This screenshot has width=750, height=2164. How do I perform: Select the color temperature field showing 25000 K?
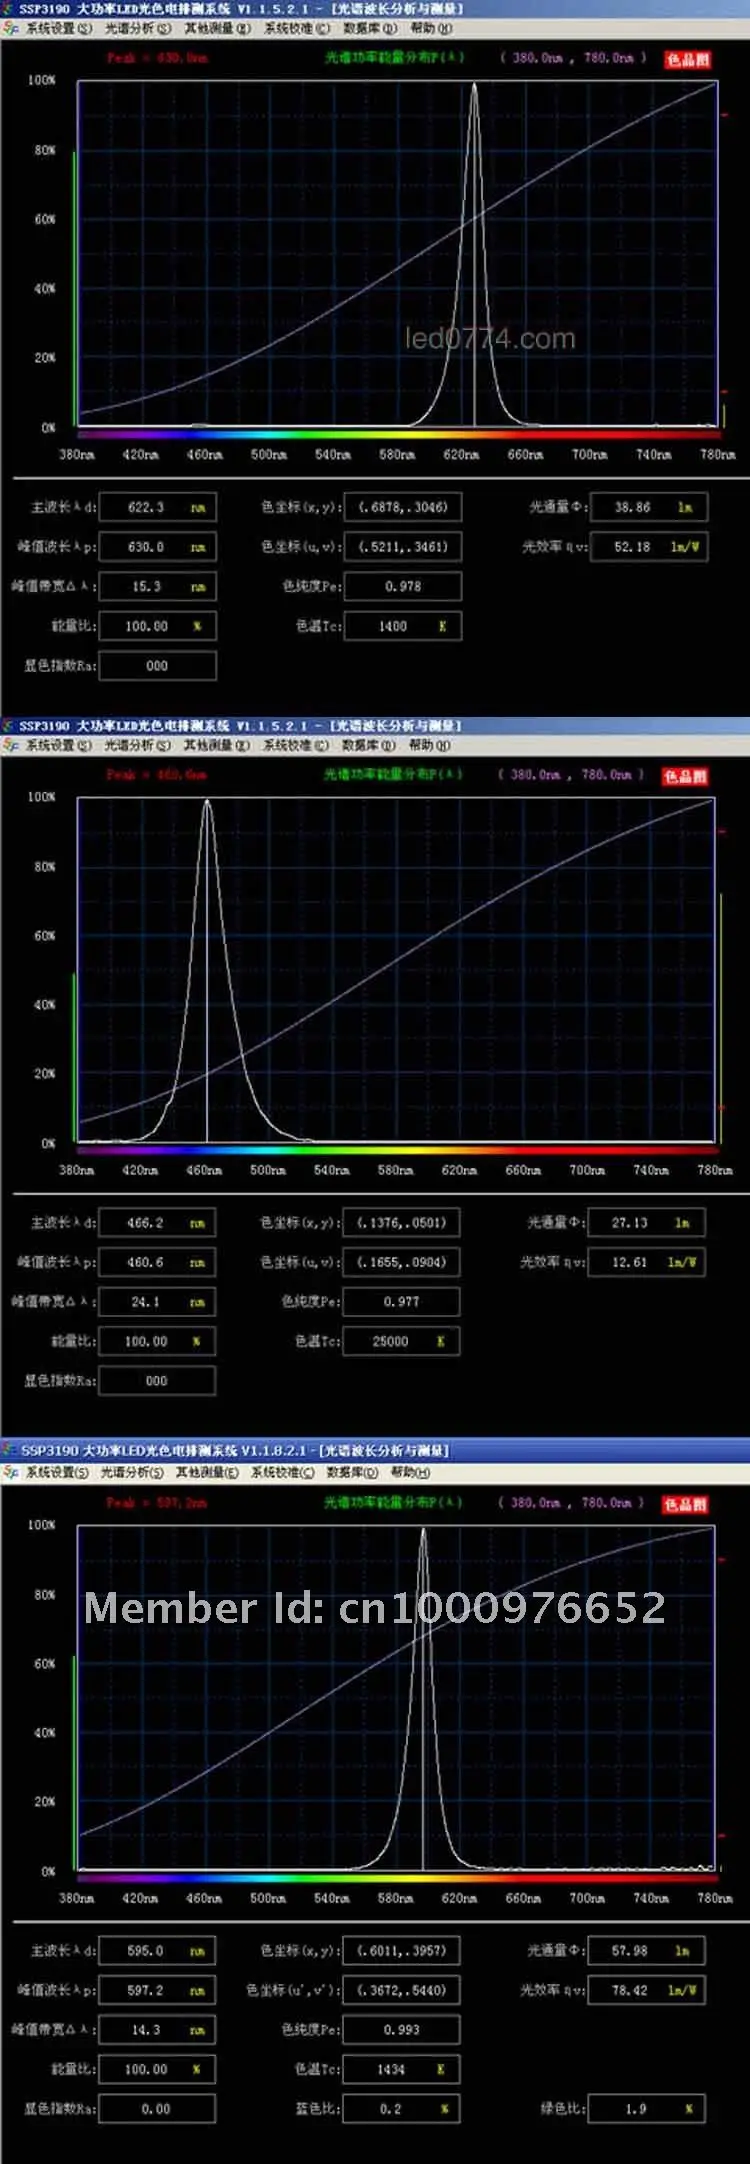402,1341
